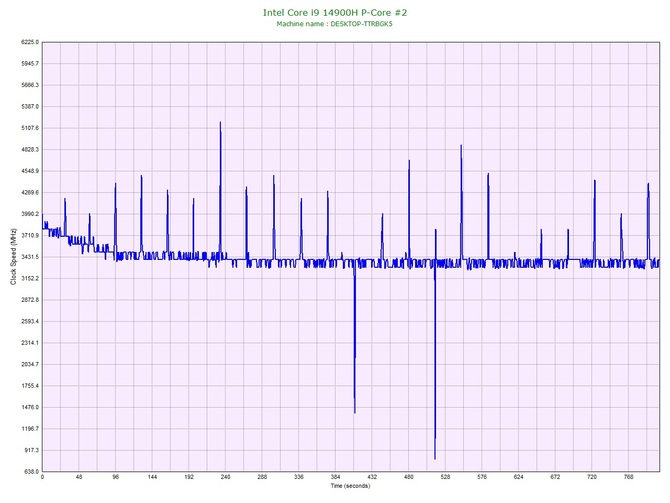The image size is (670, 503).
Task: Click the 5666.3 y-axis label
Action: point(30,85)
